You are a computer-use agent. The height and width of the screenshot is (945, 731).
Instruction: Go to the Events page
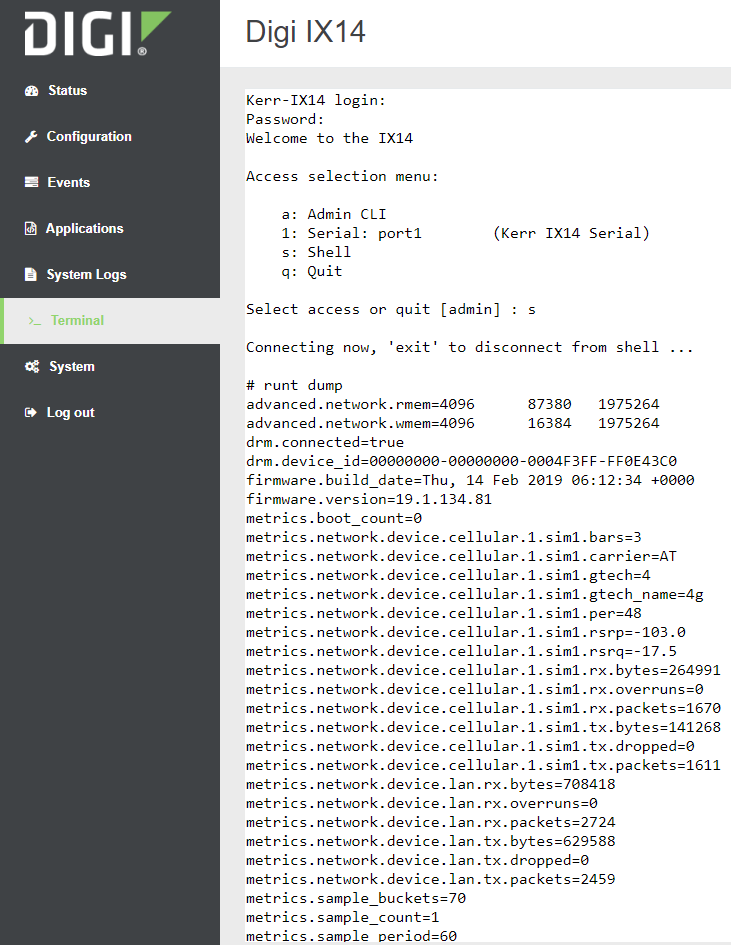(x=69, y=182)
